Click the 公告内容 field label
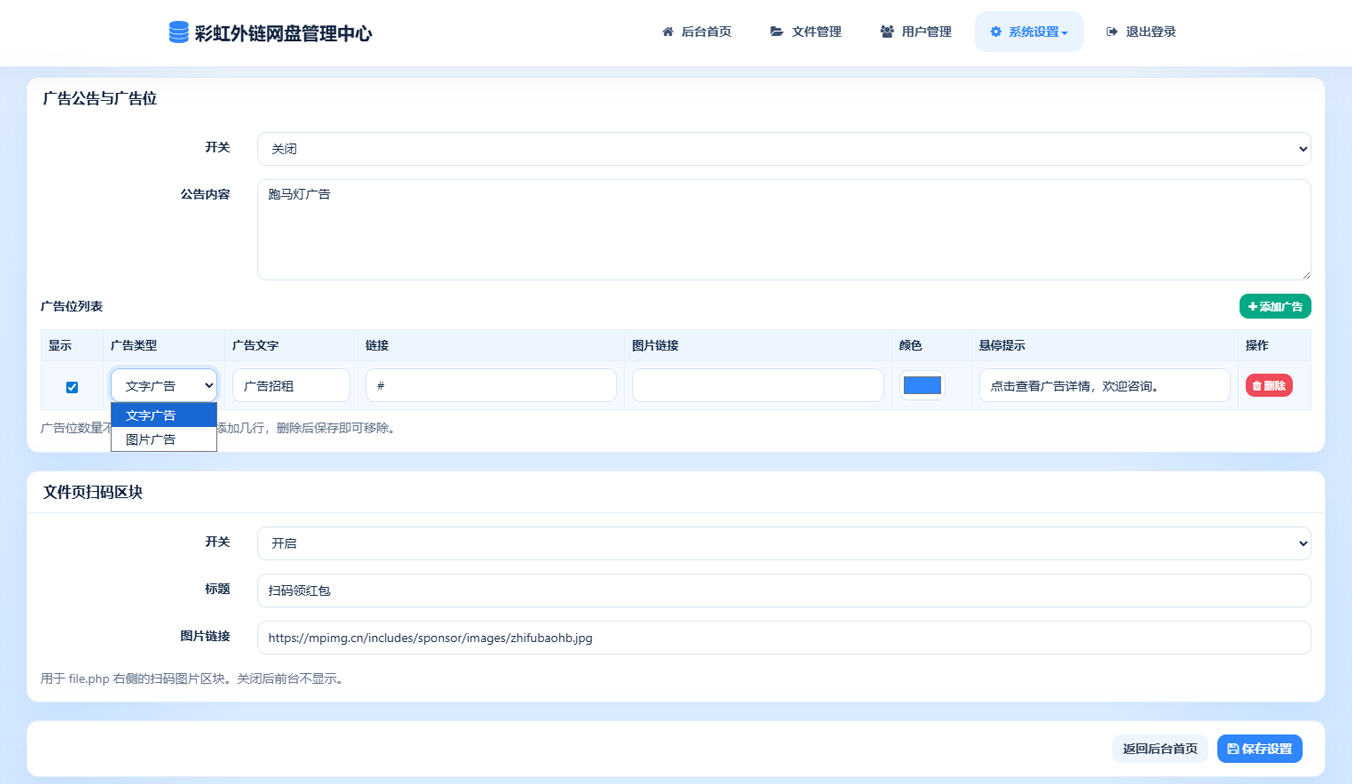Screen dimensions: 1352x784 pyautogui.click(x=205, y=195)
